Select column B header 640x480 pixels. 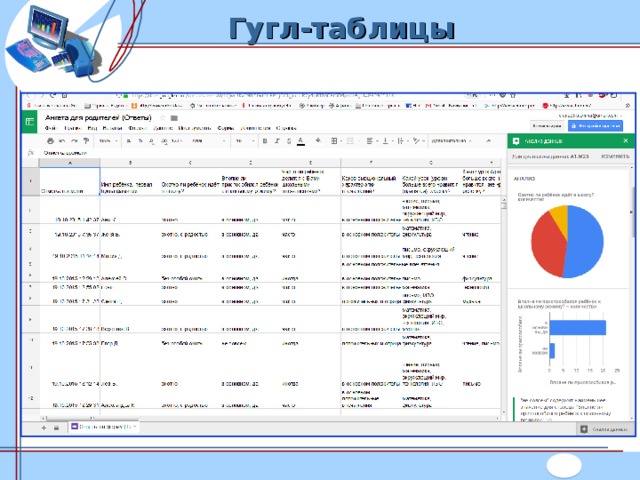130,163
